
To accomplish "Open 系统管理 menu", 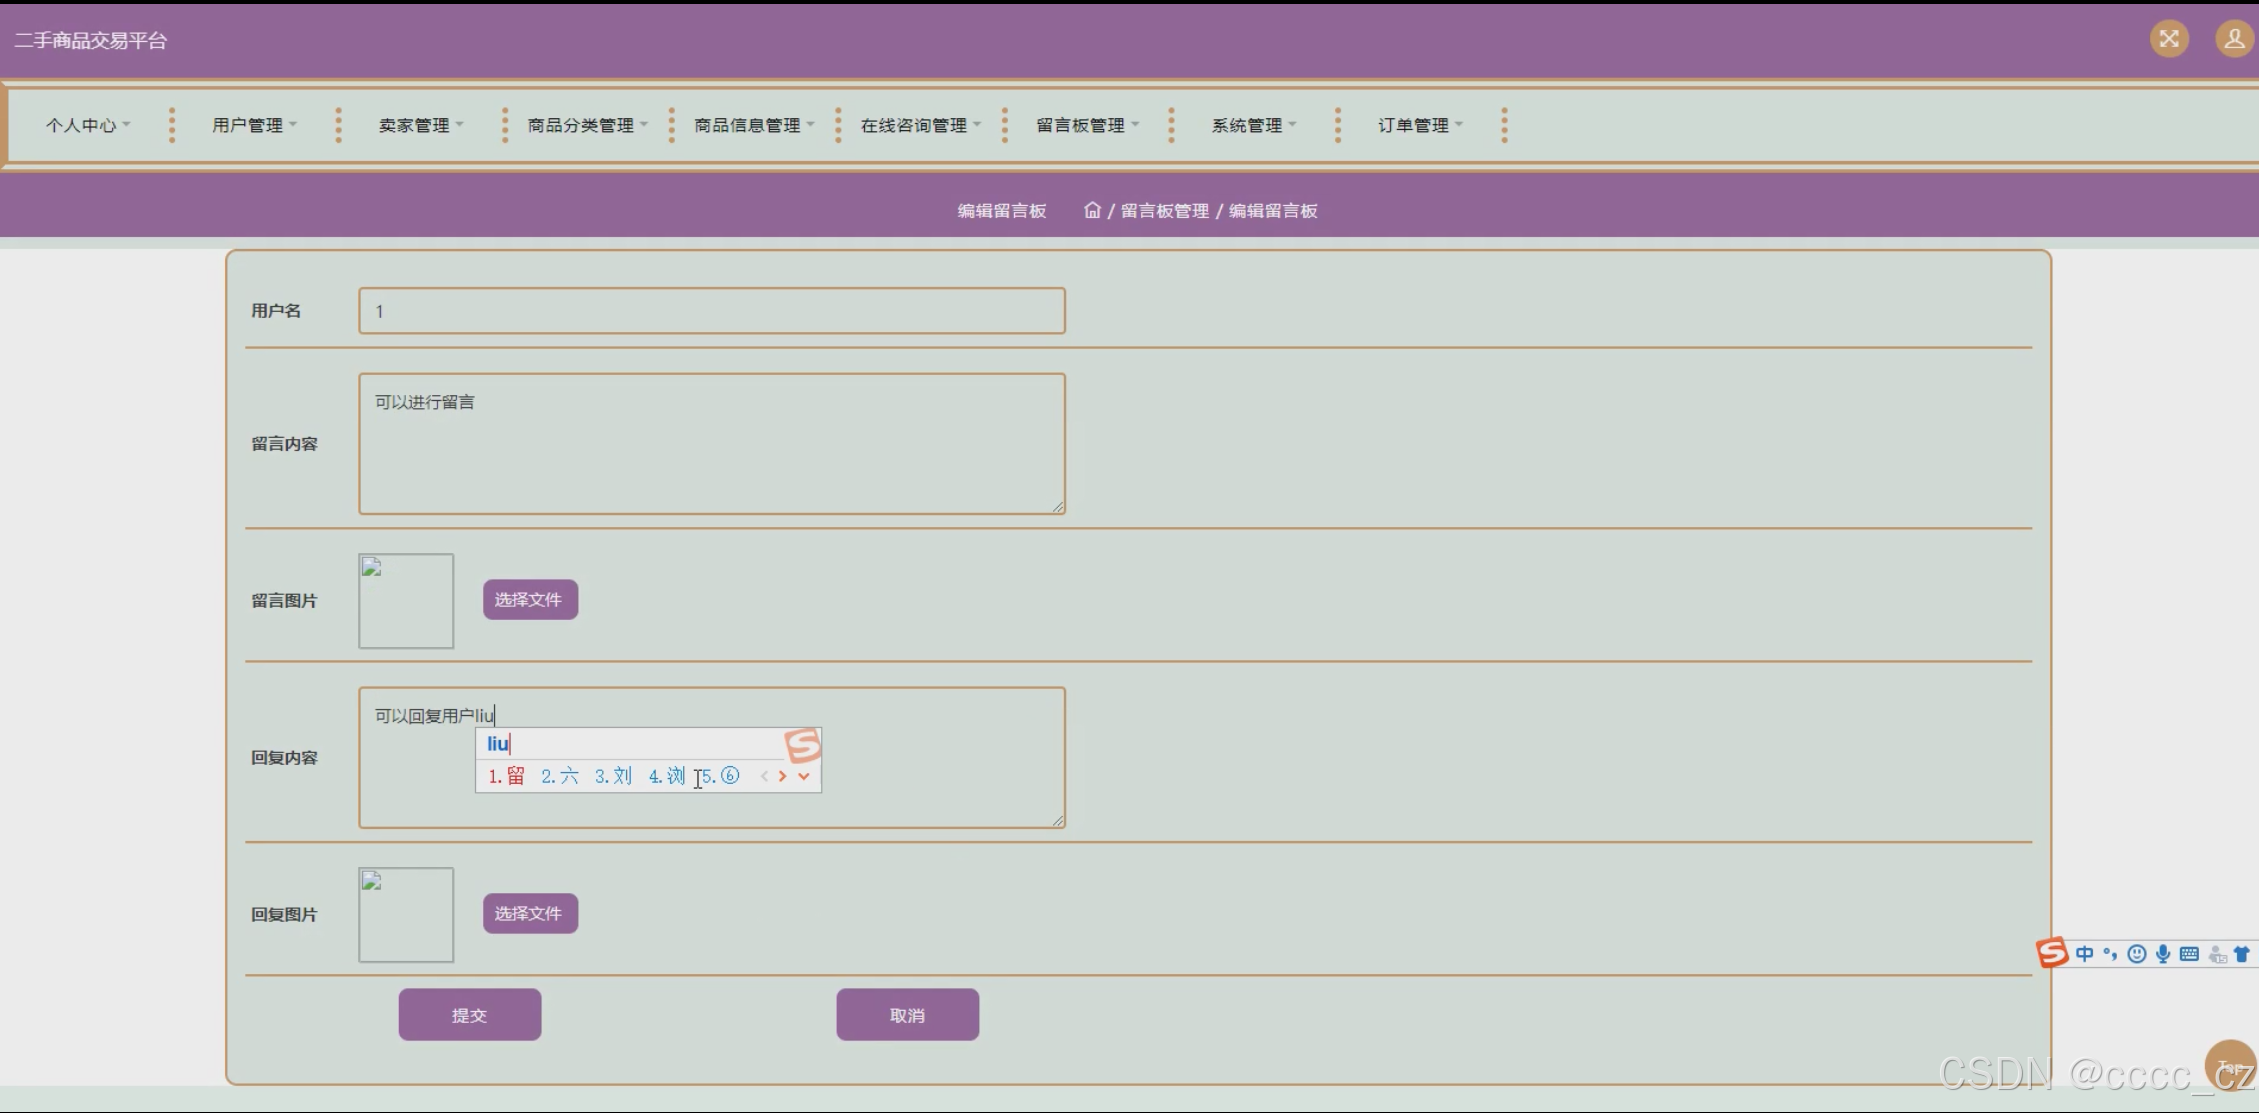I will coord(1254,125).
